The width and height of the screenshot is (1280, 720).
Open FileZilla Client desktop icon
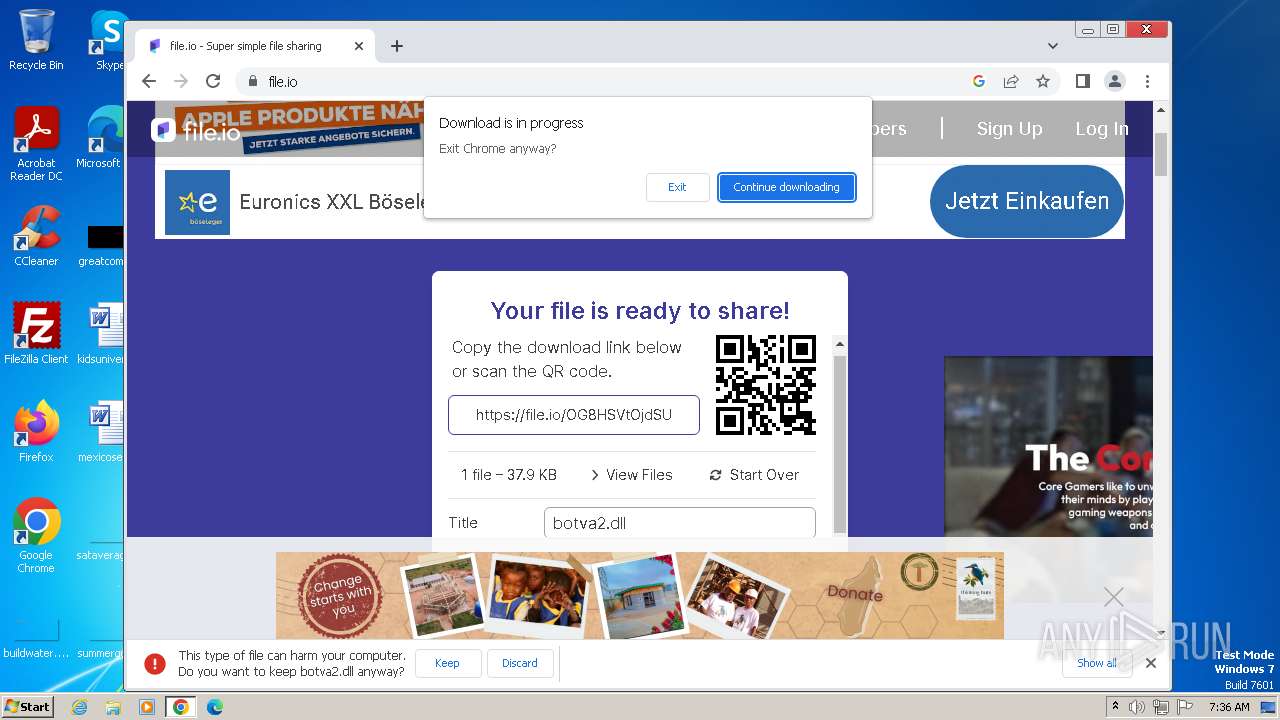tap(36, 333)
